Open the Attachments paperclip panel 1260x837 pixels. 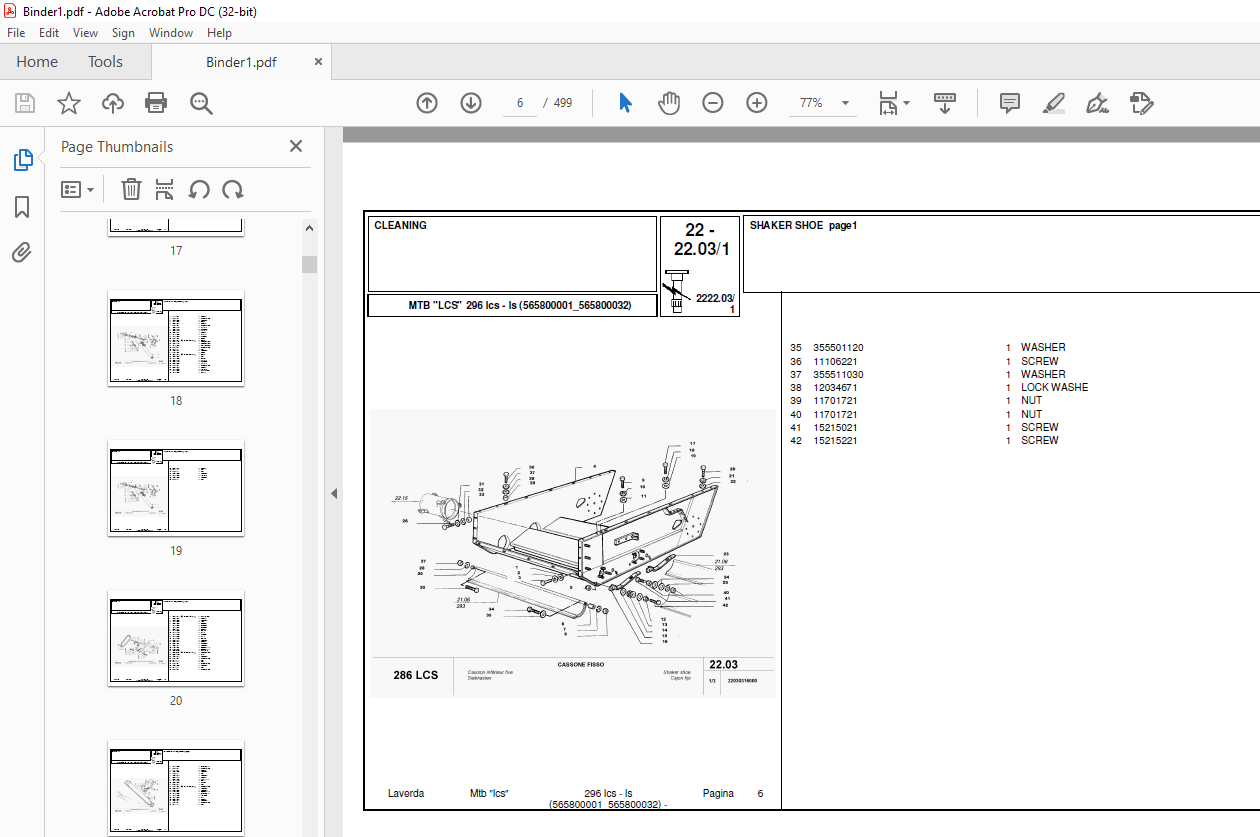[x=22, y=253]
